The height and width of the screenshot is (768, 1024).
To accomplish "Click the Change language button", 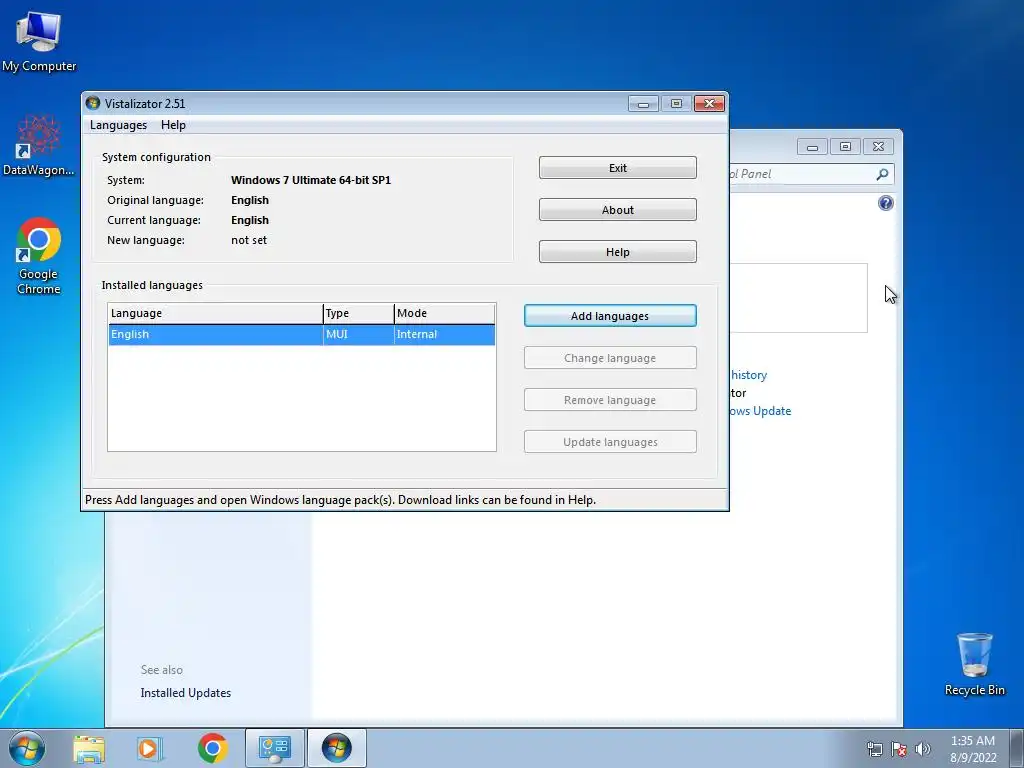I will click(x=610, y=358).
